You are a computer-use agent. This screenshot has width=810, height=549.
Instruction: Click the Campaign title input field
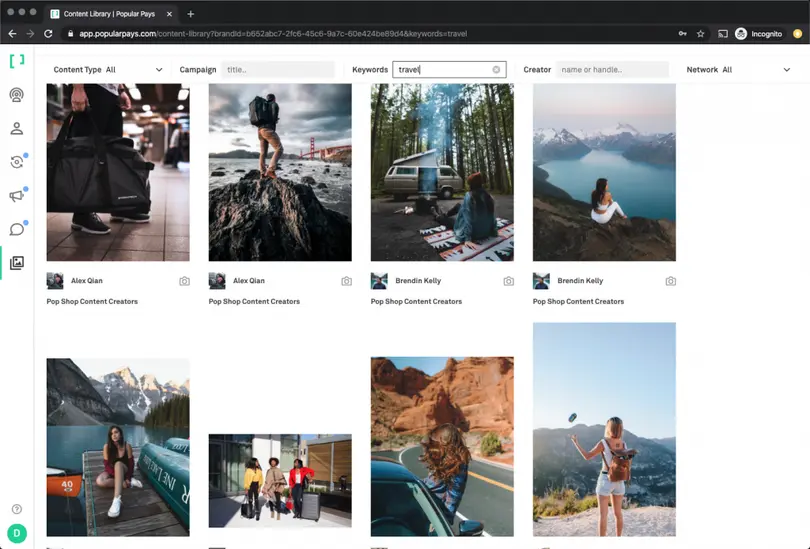click(x=278, y=70)
